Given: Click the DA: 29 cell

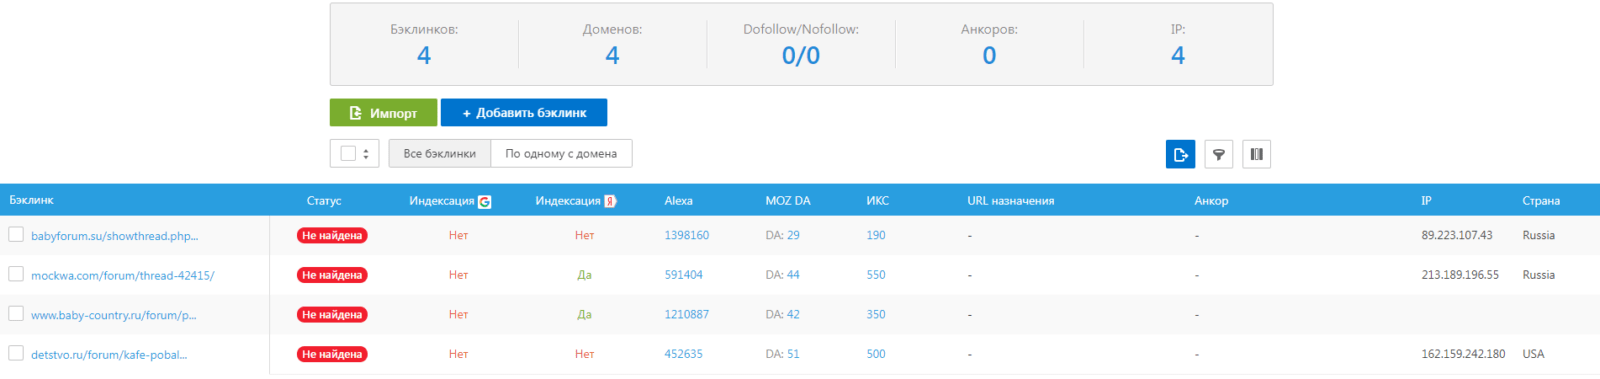Looking at the screenshot, I should [x=782, y=235].
